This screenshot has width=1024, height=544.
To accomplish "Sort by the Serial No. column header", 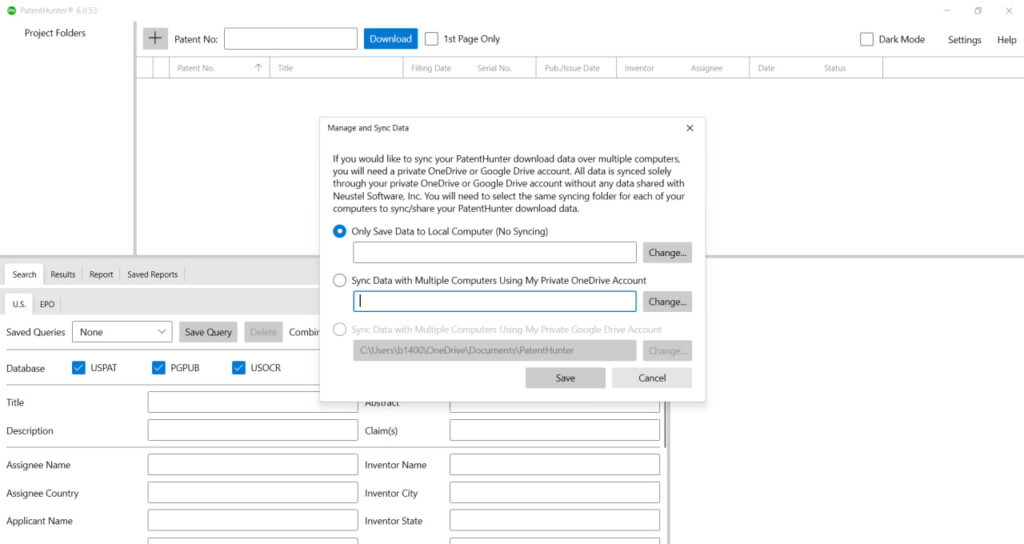I will coord(494,68).
